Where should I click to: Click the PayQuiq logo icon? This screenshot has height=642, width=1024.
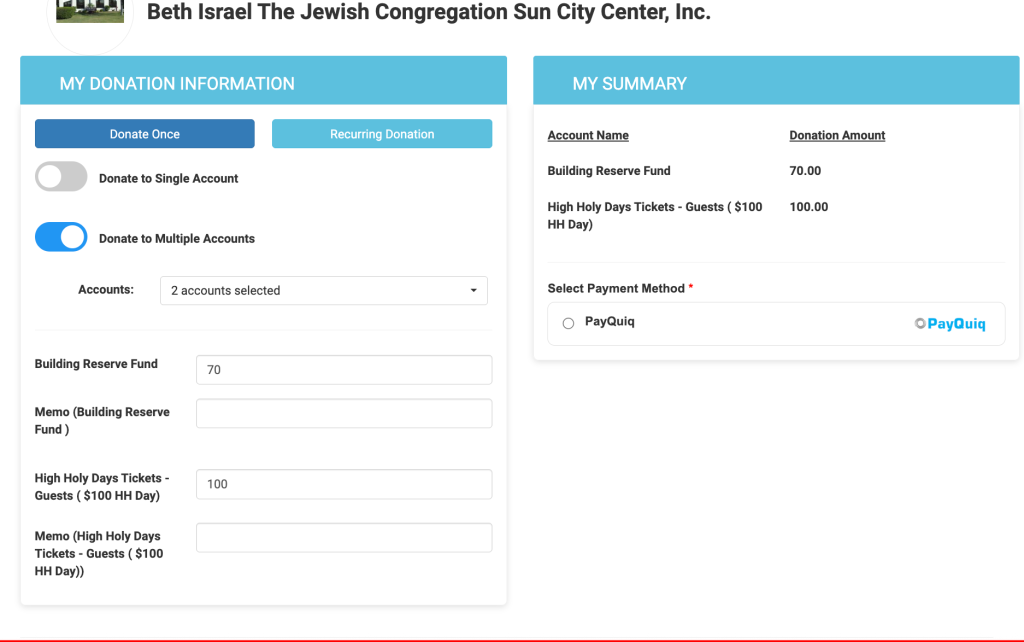tap(950, 324)
